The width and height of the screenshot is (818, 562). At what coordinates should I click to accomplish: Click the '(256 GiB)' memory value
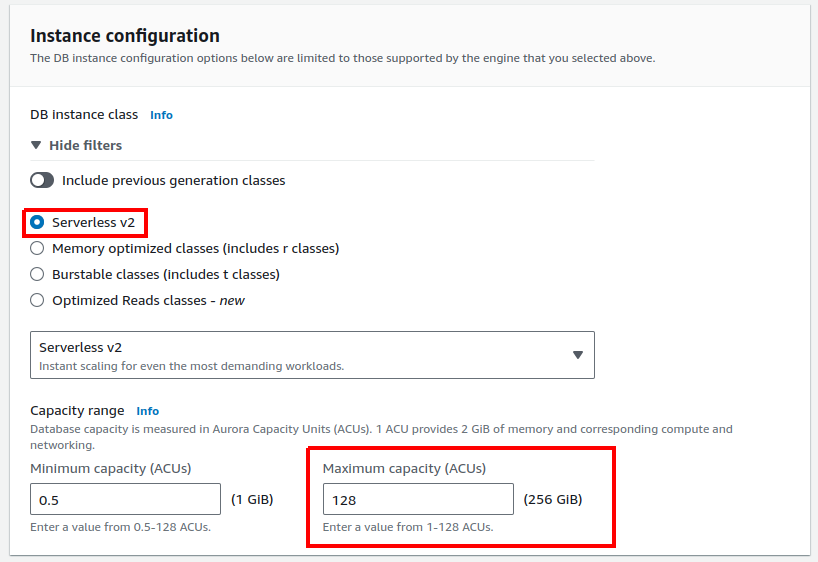(553, 499)
